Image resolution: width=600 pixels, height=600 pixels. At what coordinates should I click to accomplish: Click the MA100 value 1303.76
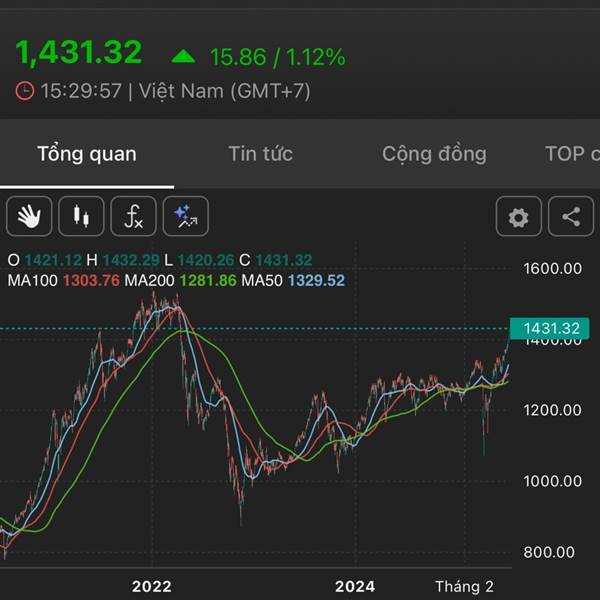(91, 280)
